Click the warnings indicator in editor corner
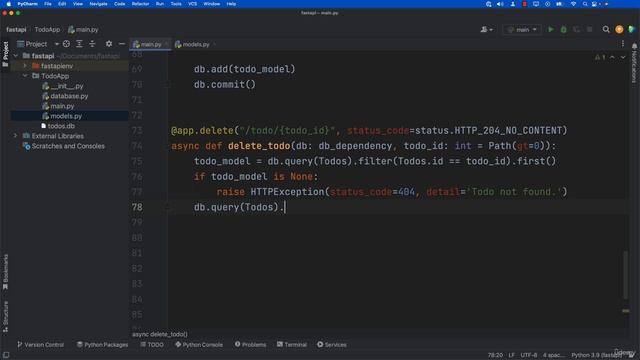 click(x=600, y=57)
